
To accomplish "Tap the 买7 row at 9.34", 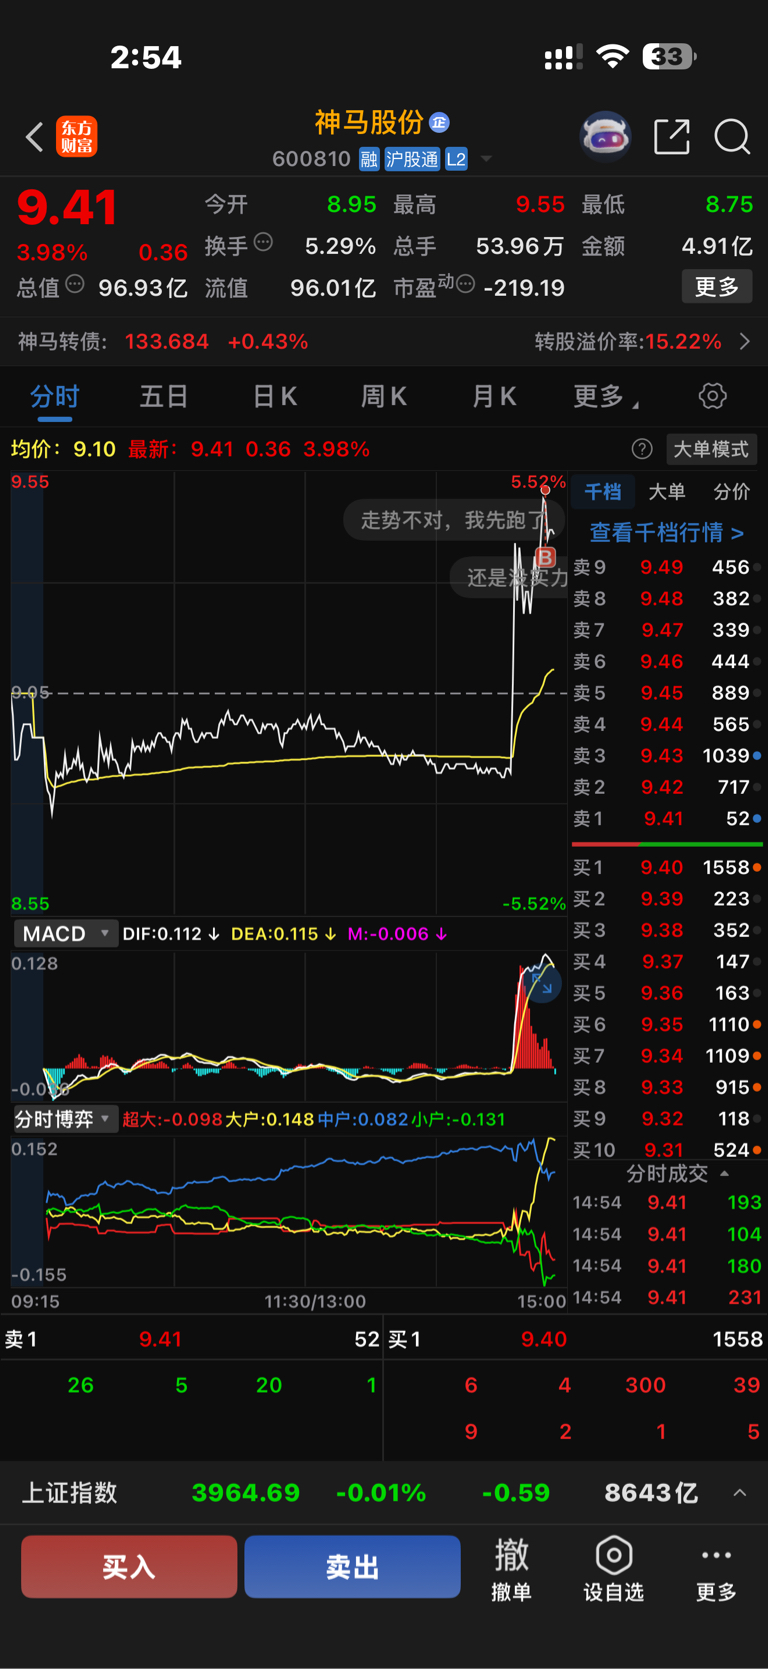I will pos(666,1056).
